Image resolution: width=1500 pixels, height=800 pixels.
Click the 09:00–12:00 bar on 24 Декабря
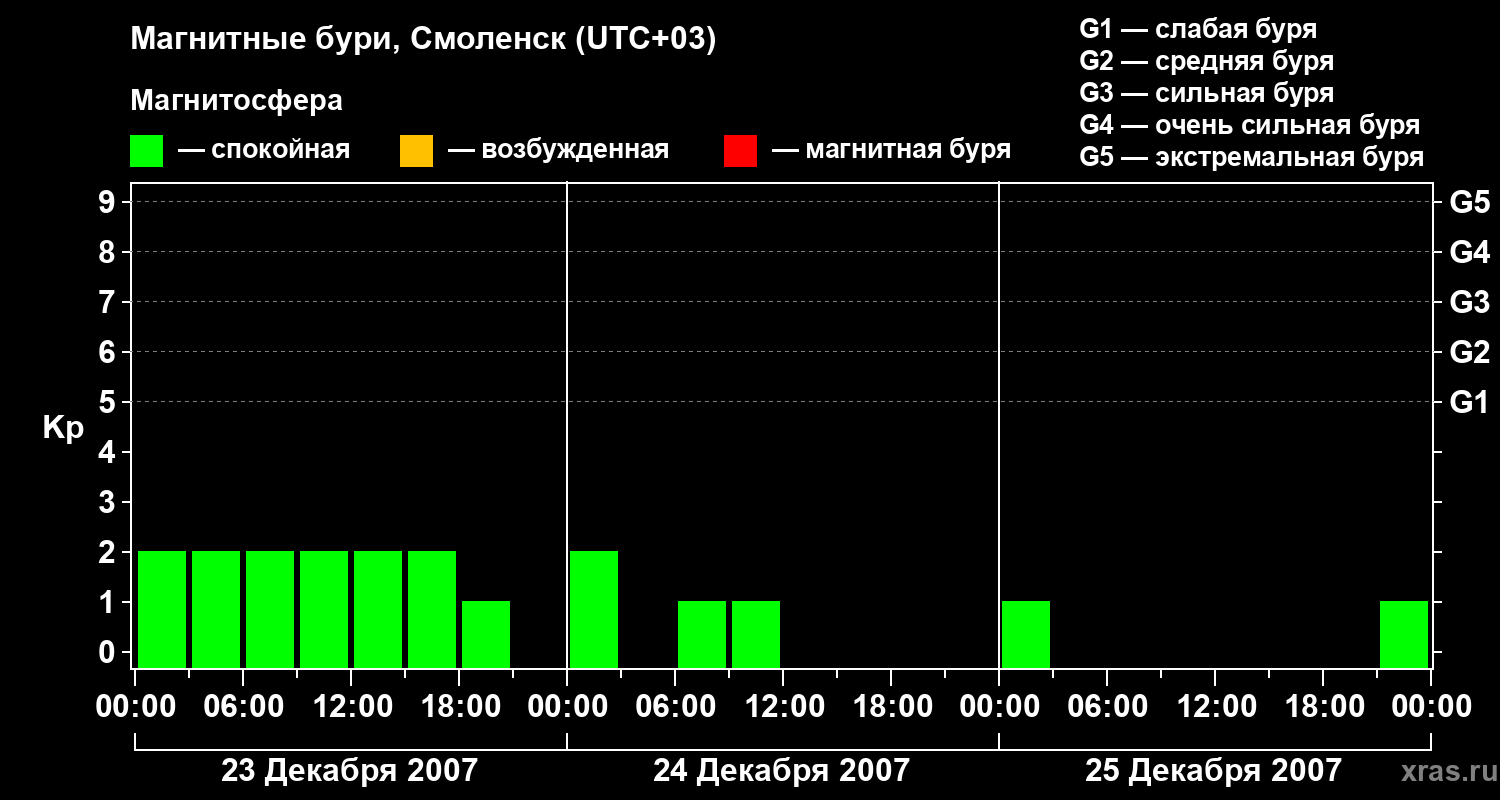(x=756, y=634)
